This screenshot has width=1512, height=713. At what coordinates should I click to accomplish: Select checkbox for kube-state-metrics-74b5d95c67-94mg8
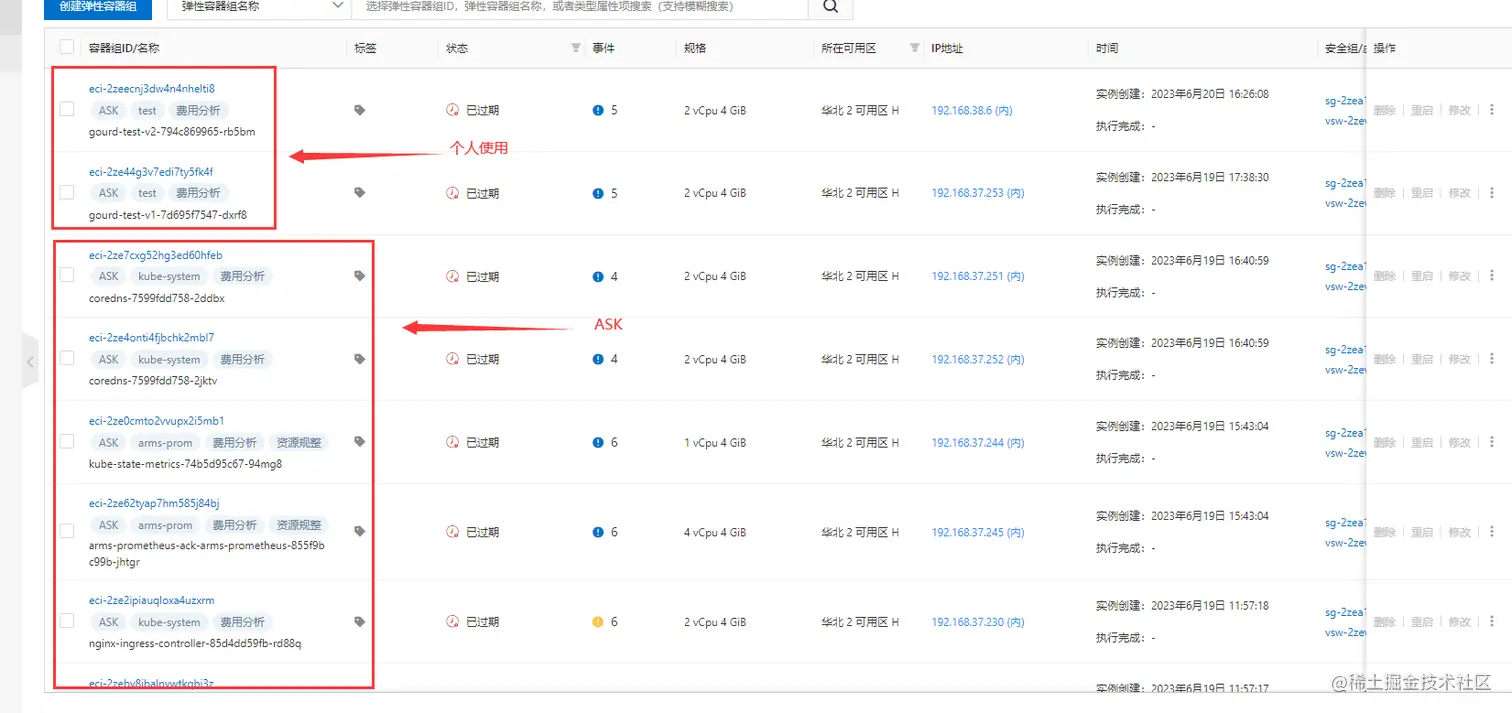point(67,441)
